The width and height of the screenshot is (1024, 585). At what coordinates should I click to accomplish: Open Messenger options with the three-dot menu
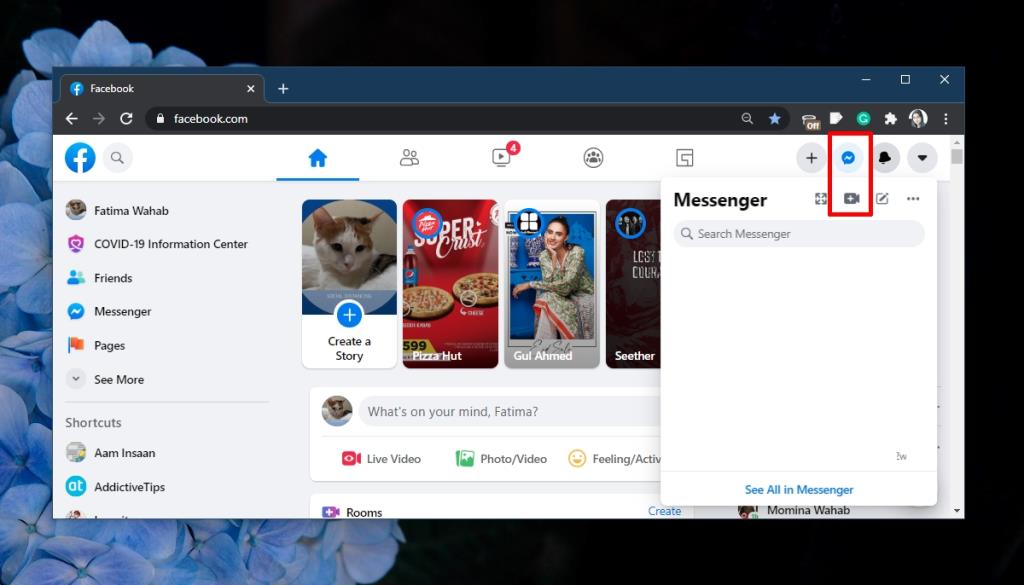[912, 198]
